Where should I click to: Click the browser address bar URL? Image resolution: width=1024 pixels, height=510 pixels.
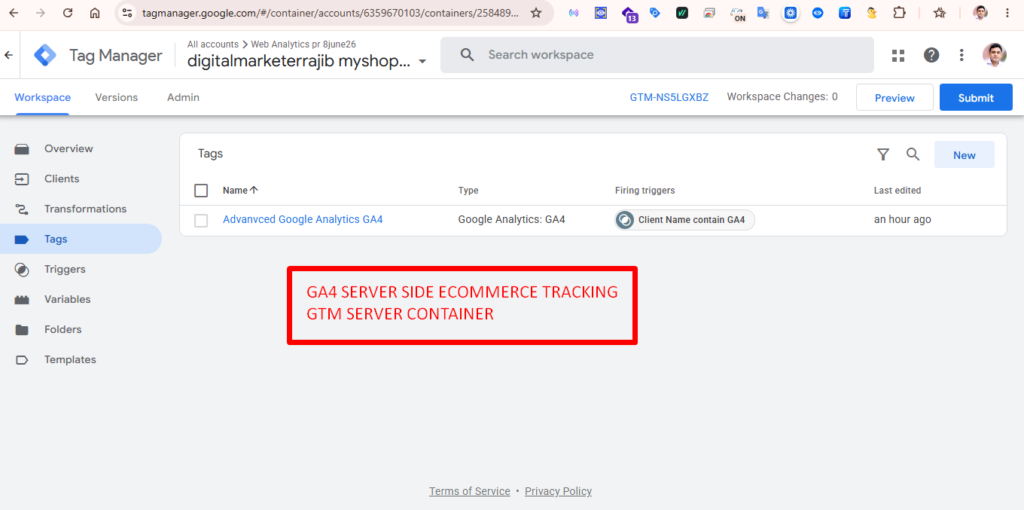(x=330, y=12)
